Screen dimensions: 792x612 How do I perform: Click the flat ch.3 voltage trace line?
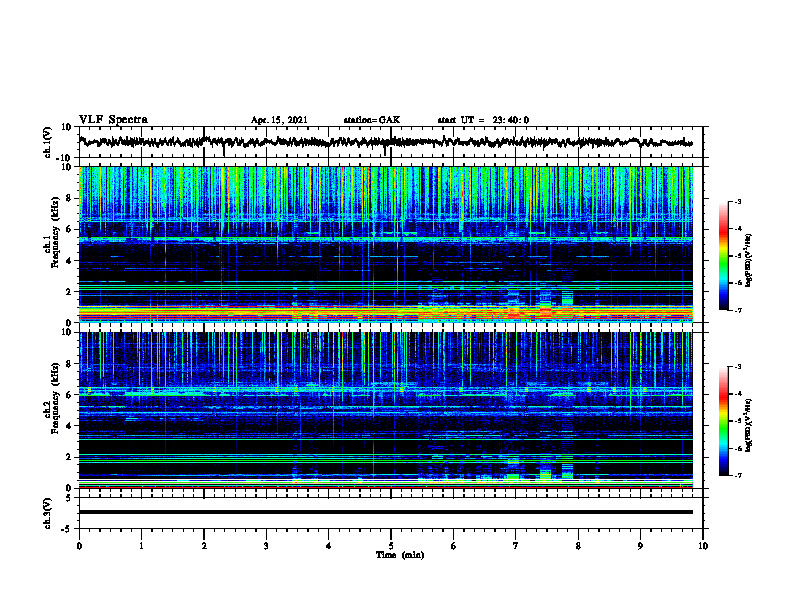point(385,512)
